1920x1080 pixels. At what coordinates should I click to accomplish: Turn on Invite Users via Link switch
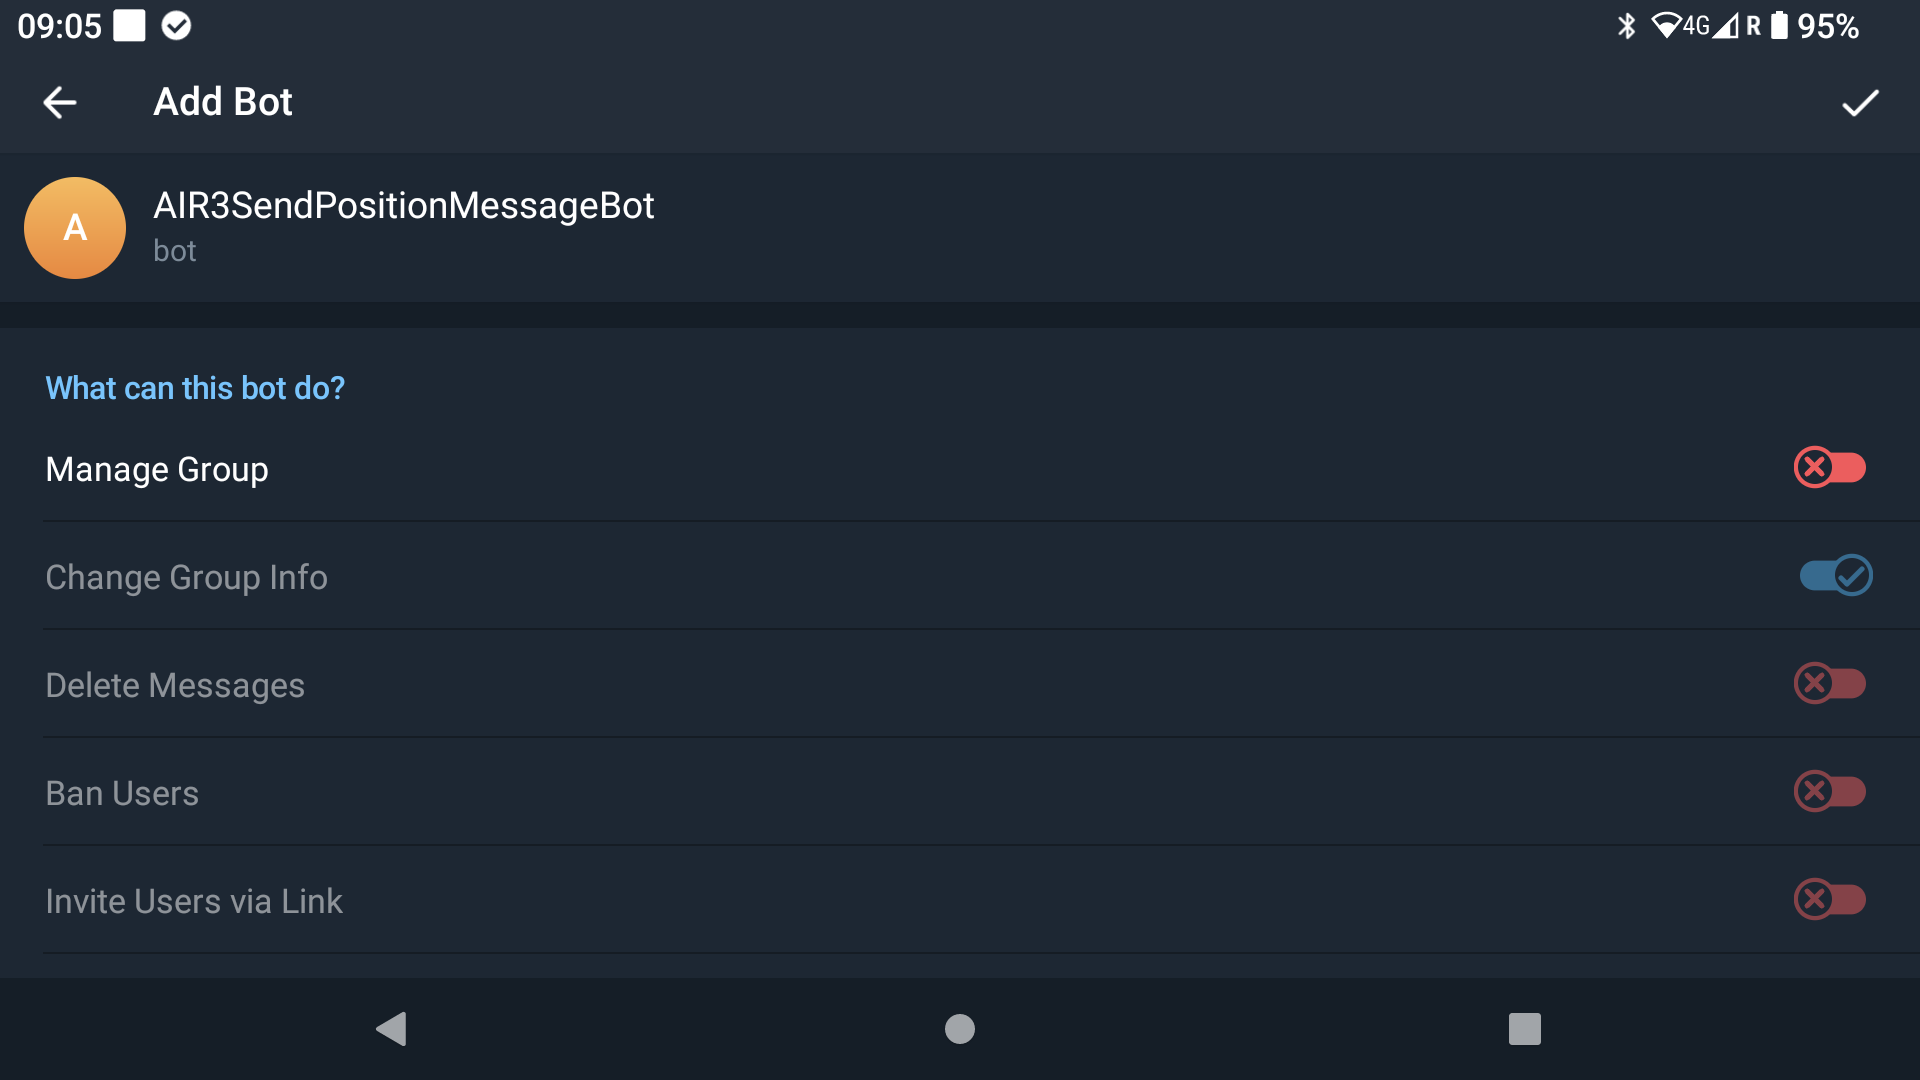click(x=1830, y=899)
